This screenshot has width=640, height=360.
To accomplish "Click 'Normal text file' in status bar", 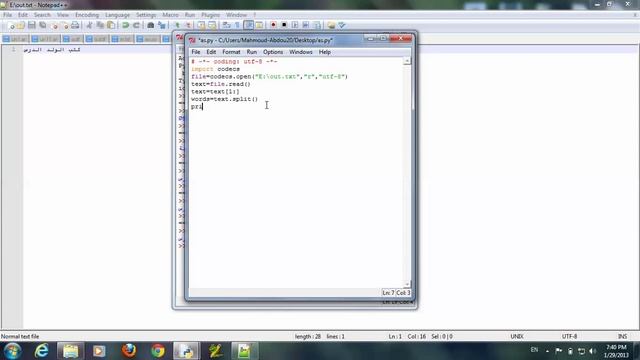I will pos(20,337).
